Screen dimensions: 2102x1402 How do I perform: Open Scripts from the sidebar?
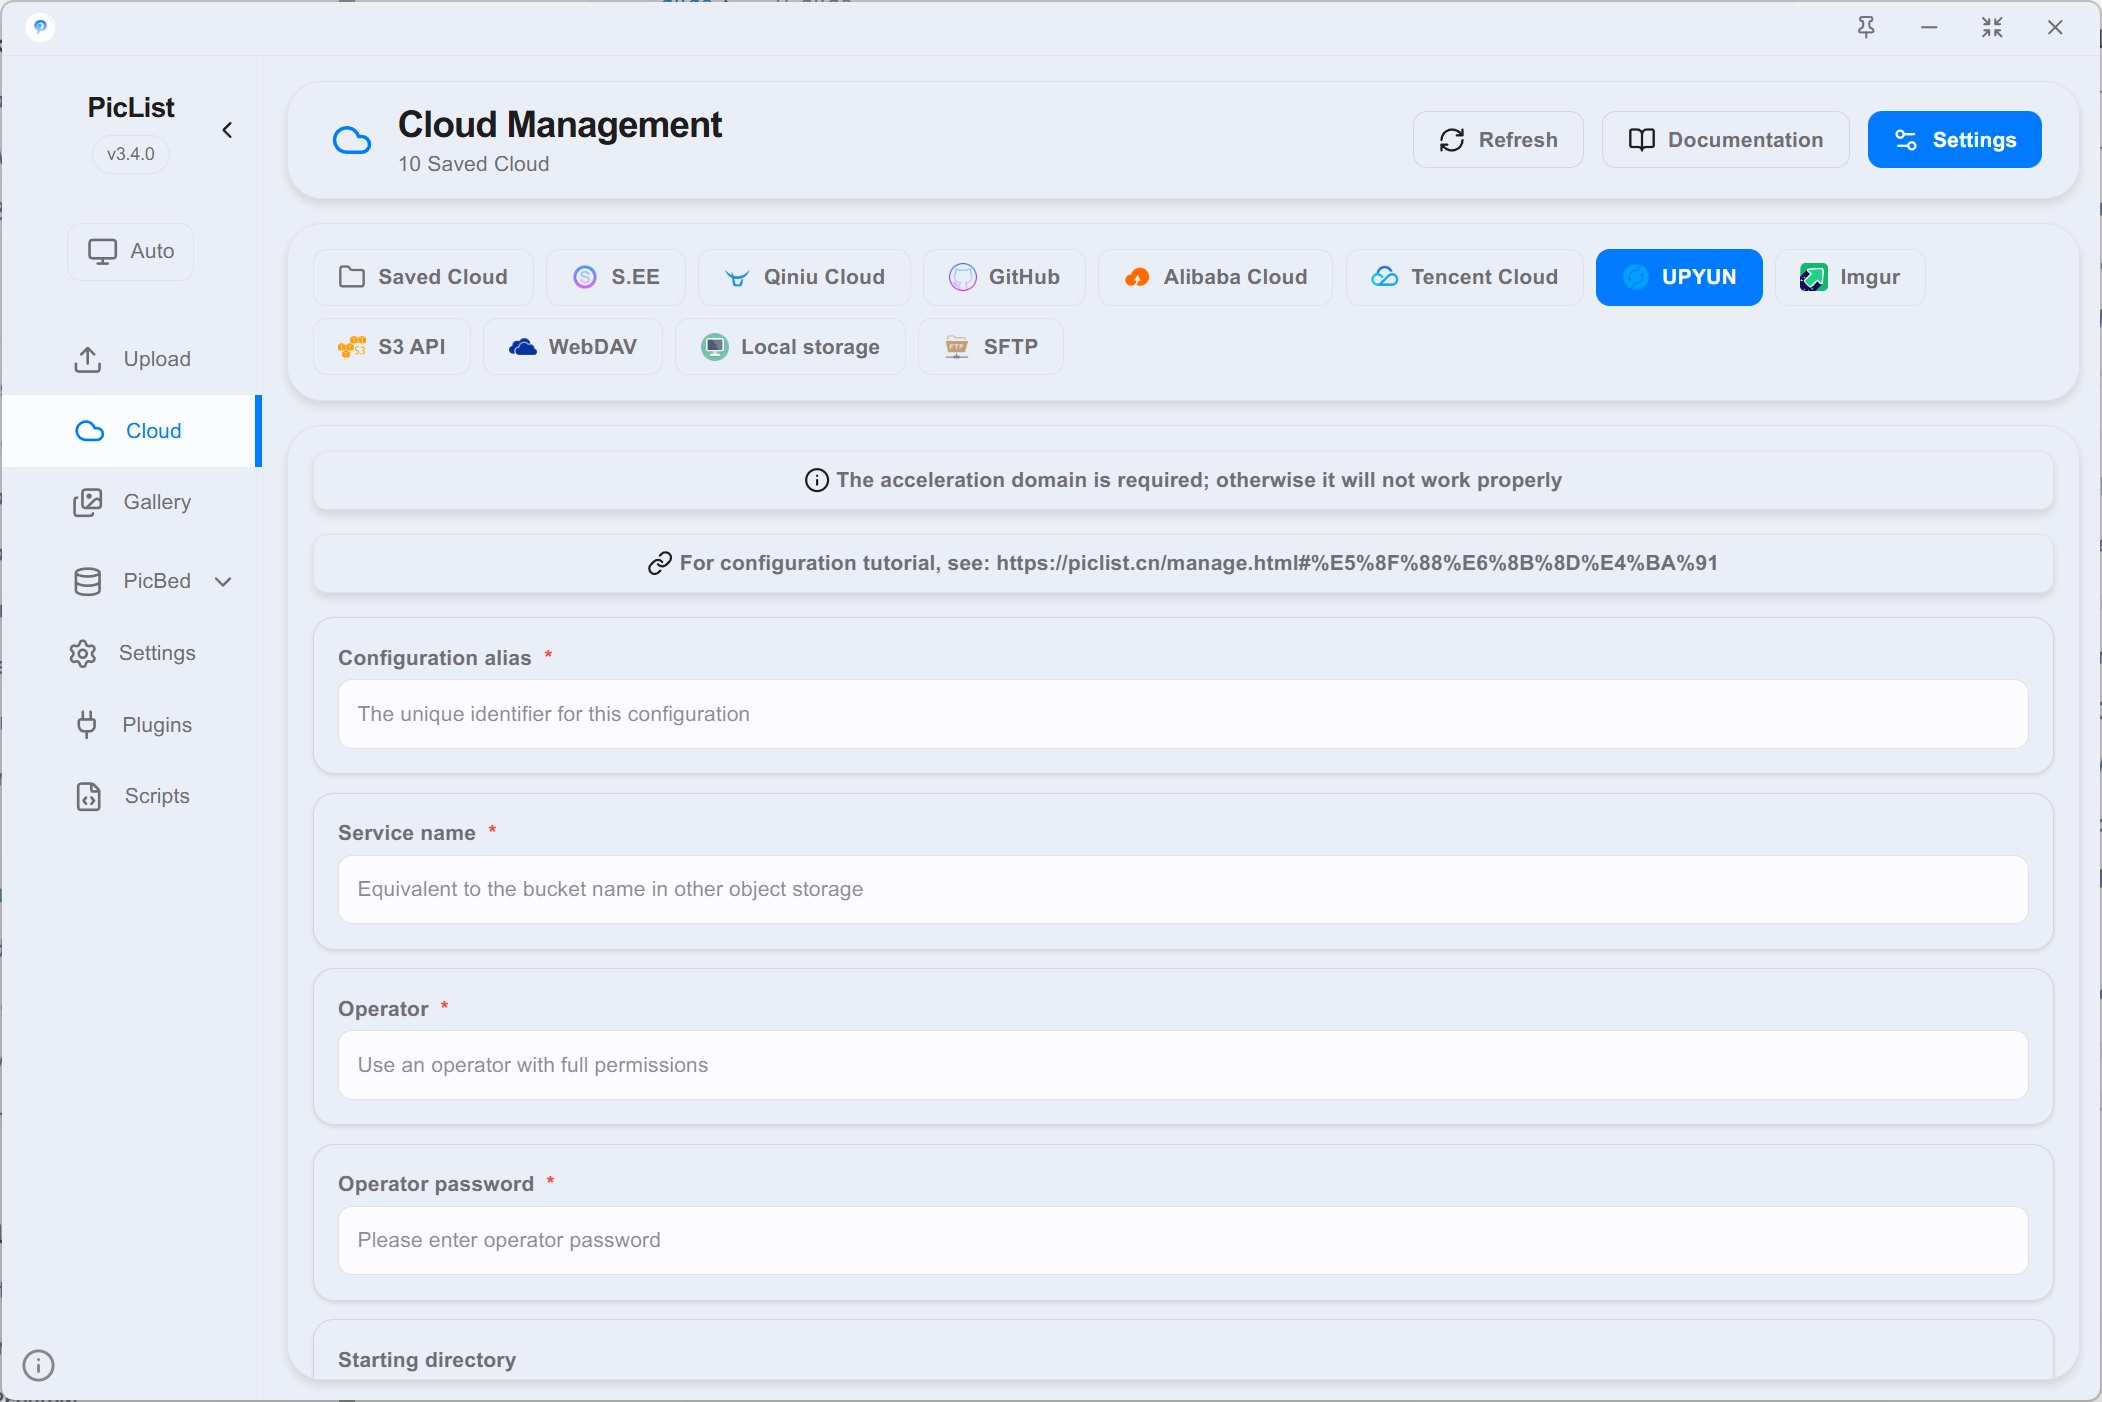[132, 796]
